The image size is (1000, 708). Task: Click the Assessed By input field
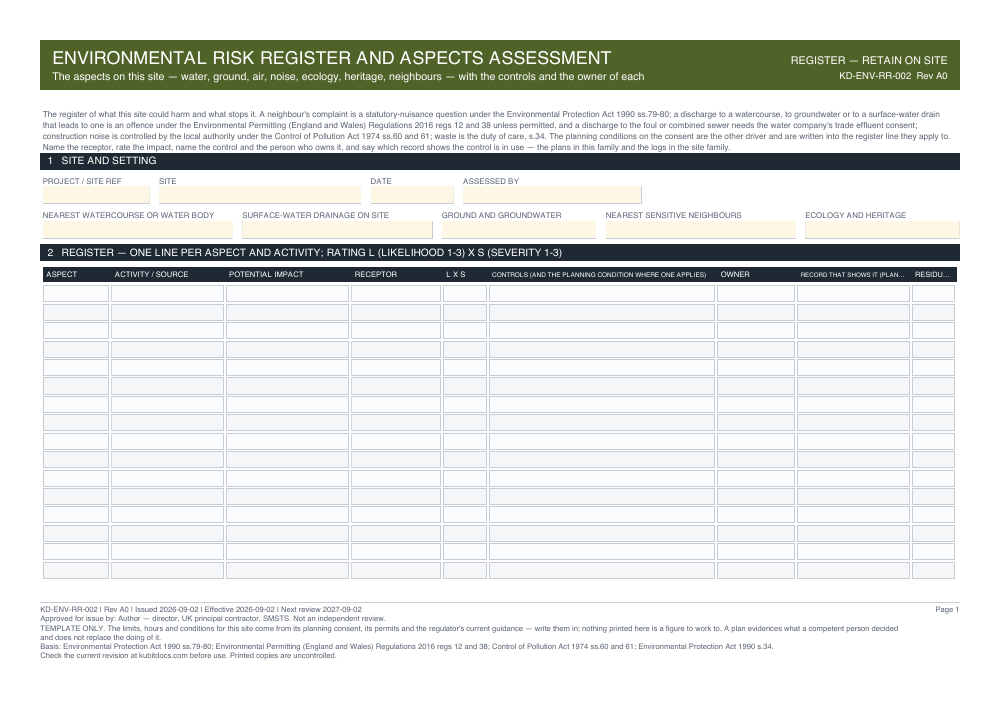552,195
